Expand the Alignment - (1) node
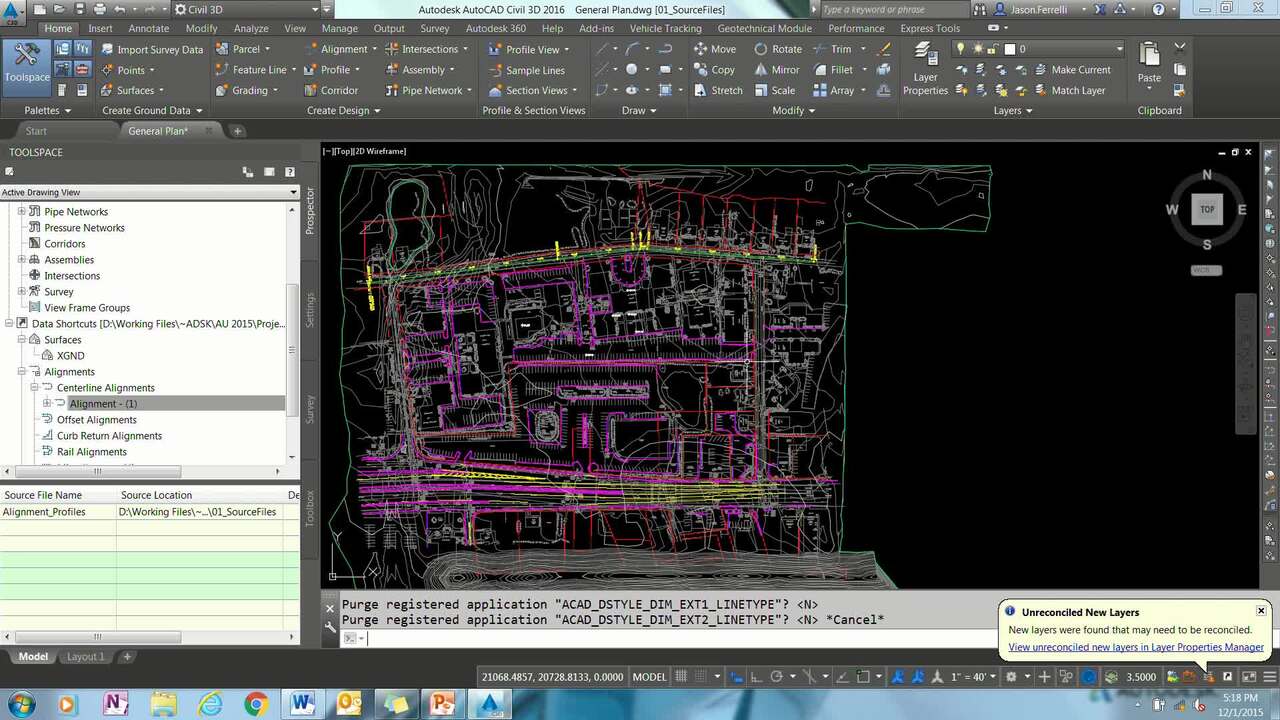The width and height of the screenshot is (1280, 720). point(46,404)
